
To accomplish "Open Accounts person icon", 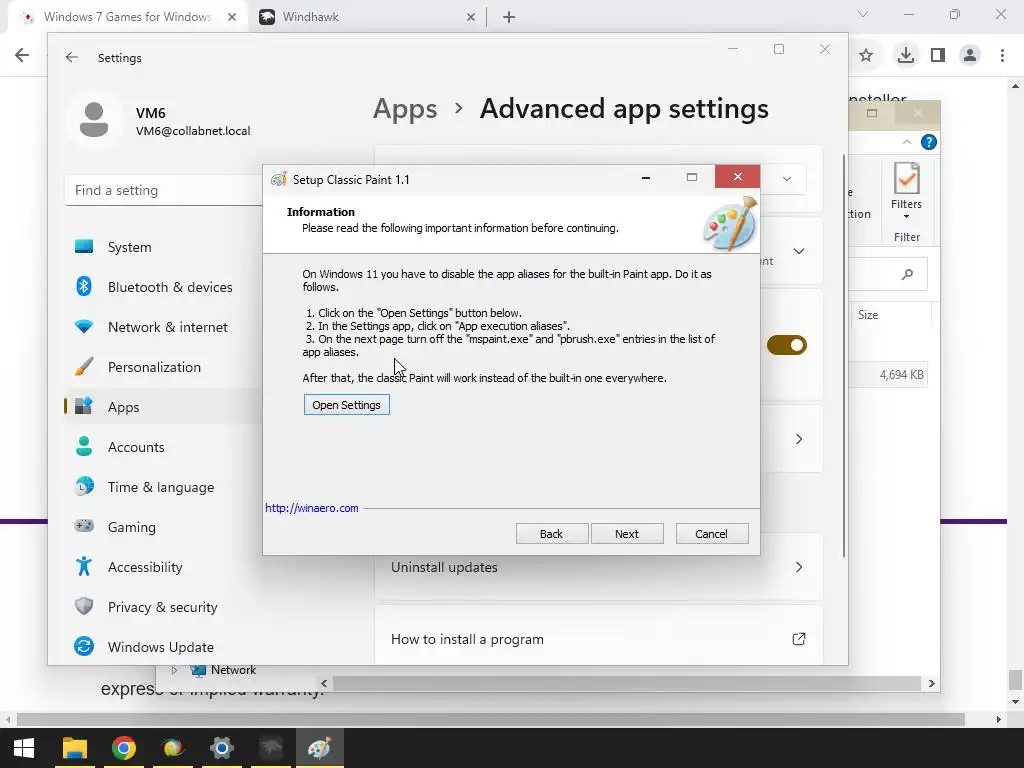I will pos(84,447).
